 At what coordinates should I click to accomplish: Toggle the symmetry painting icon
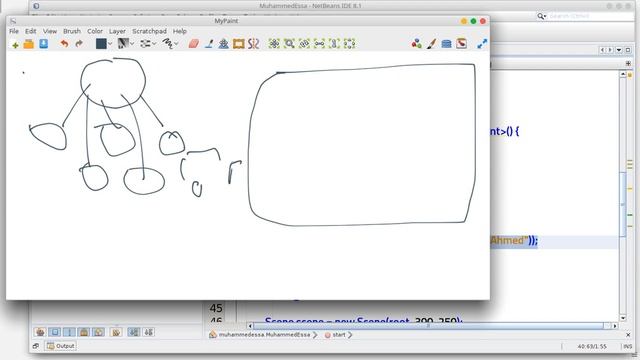[223, 44]
